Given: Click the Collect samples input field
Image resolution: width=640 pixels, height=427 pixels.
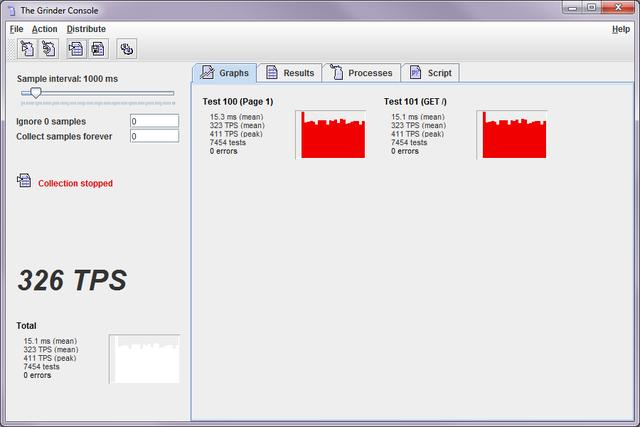Looking at the screenshot, I should tap(154, 136).
